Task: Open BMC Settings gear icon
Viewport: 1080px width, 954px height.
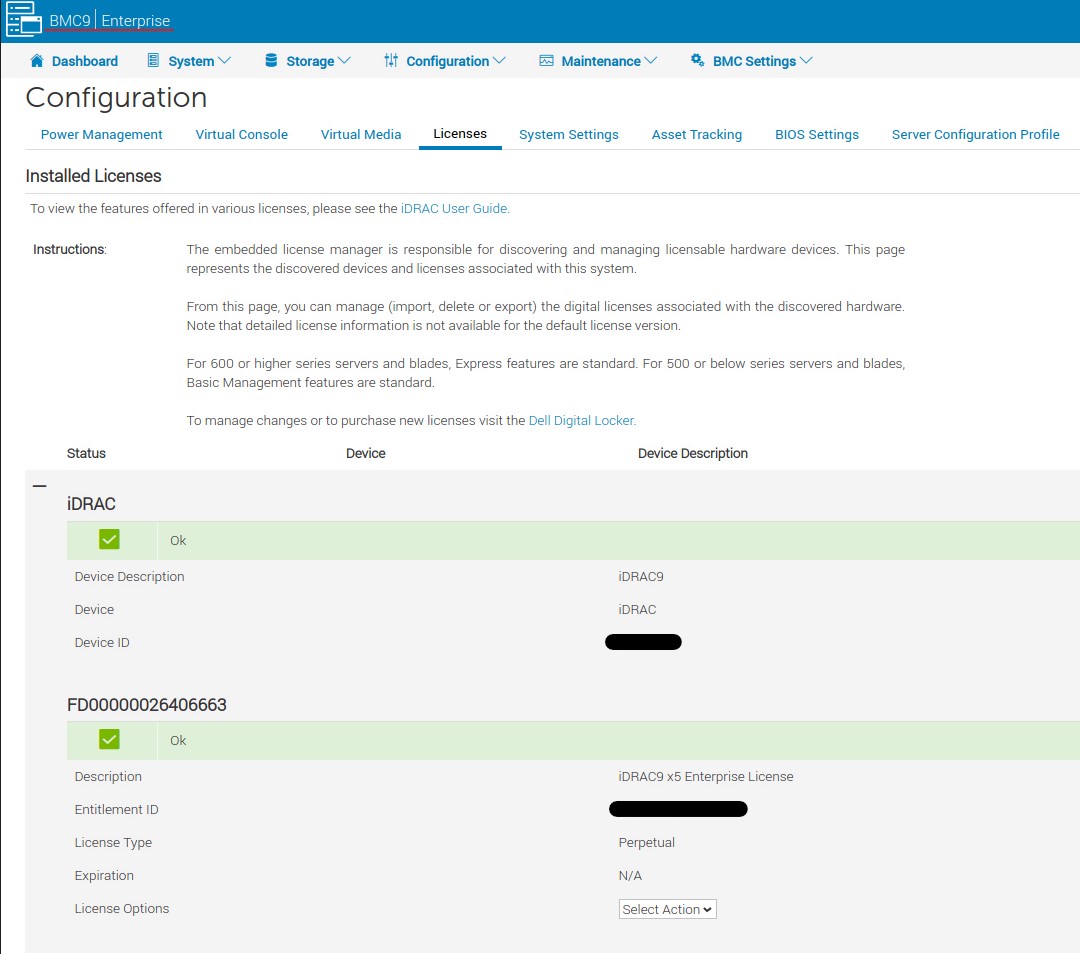Action: [x=698, y=61]
